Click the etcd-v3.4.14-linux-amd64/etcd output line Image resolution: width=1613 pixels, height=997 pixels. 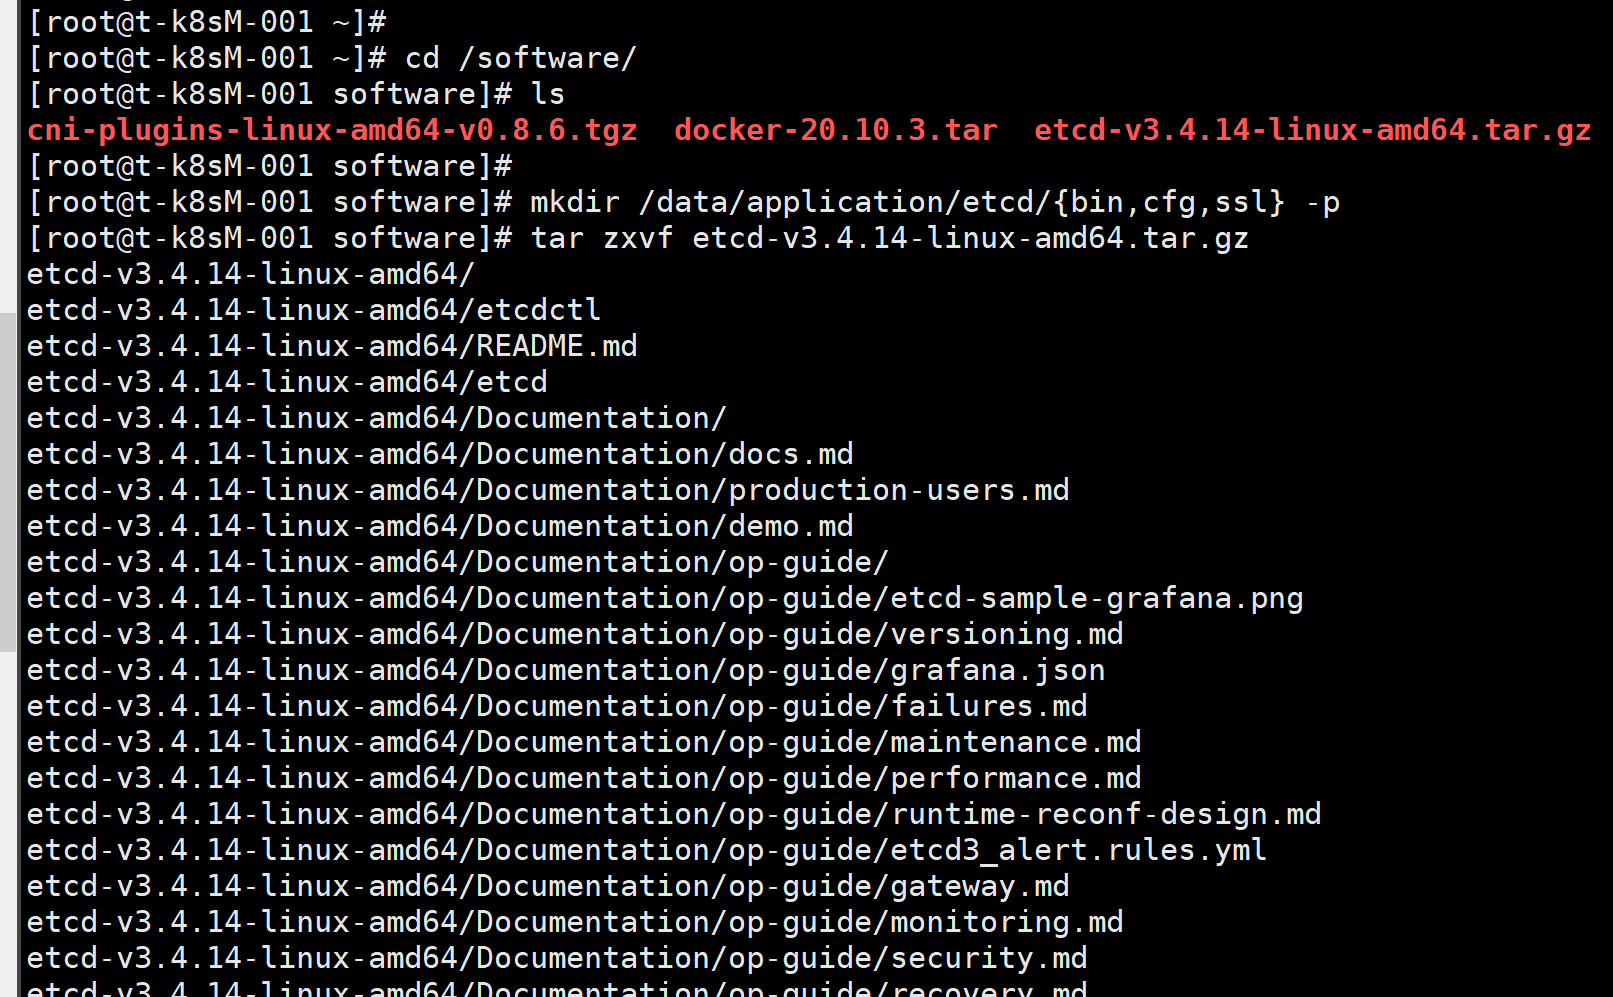coord(287,382)
